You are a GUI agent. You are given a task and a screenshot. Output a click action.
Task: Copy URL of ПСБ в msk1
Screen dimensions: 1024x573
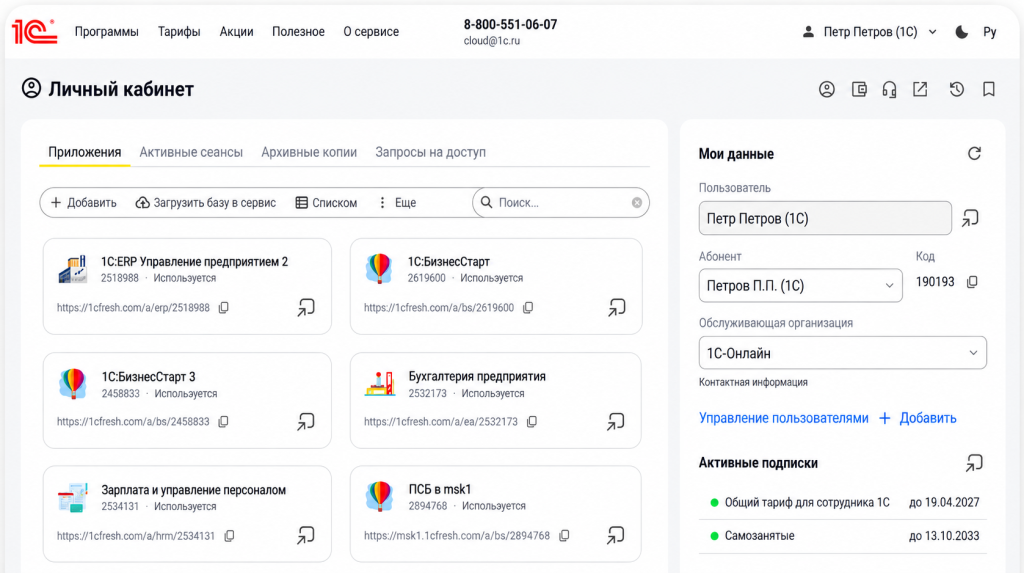pyautogui.click(x=564, y=536)
